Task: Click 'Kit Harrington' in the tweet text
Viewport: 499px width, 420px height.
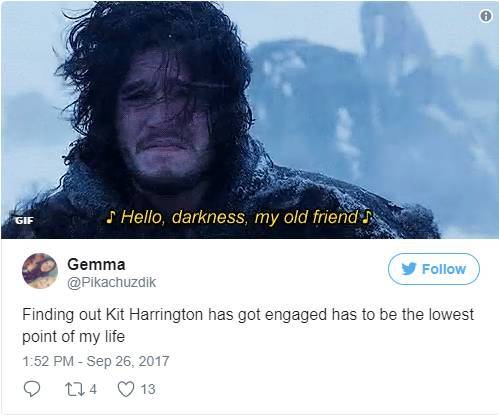Action: click(x=154, y=315)
